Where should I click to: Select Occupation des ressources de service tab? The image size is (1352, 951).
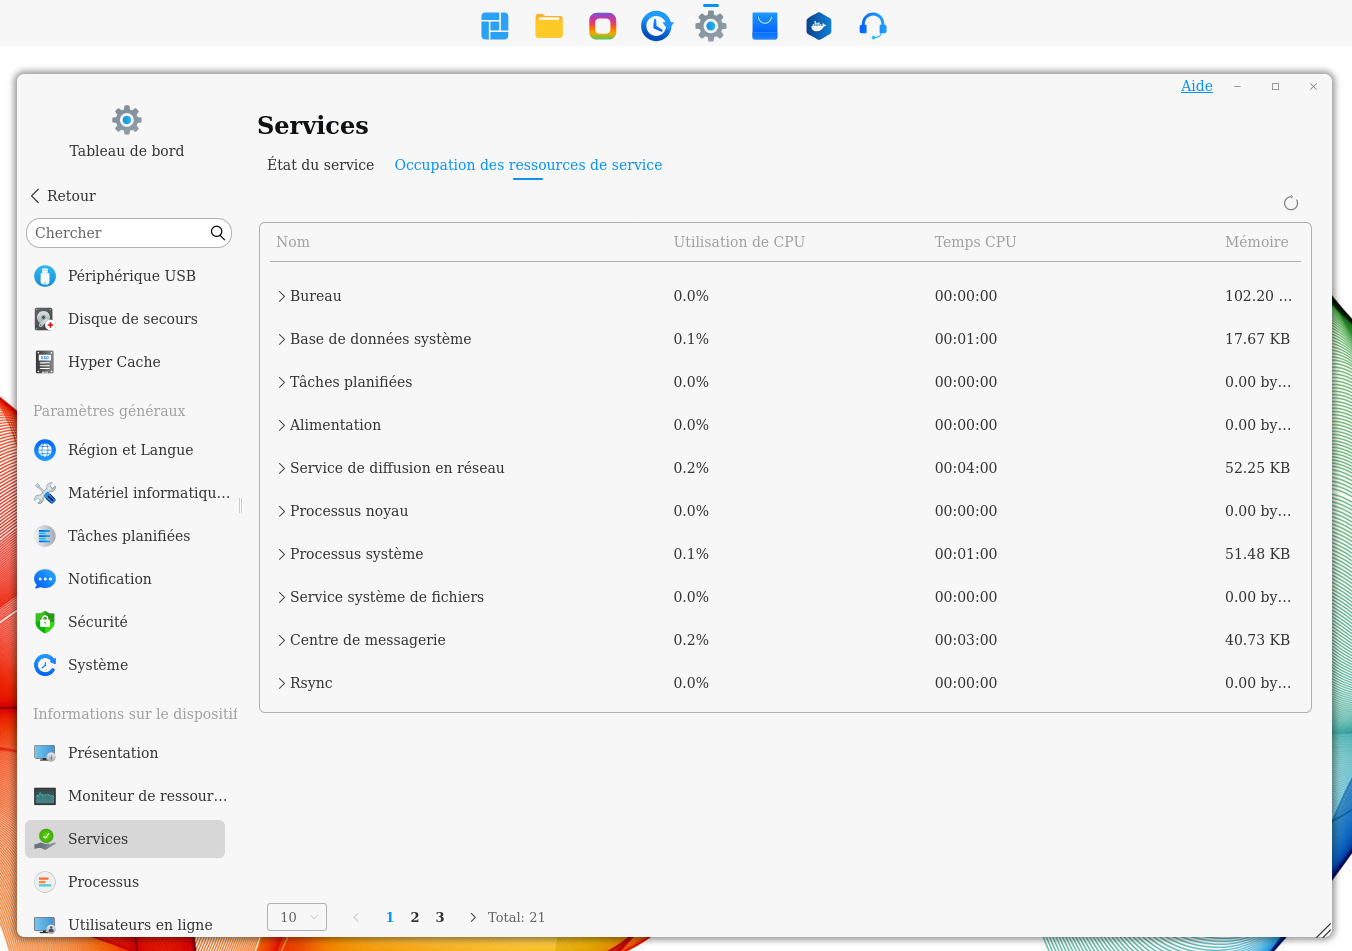click(528, 165)
